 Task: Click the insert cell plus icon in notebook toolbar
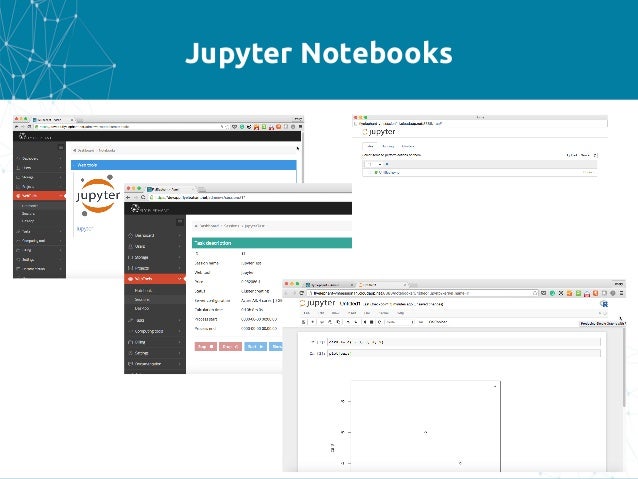[312, 322]
